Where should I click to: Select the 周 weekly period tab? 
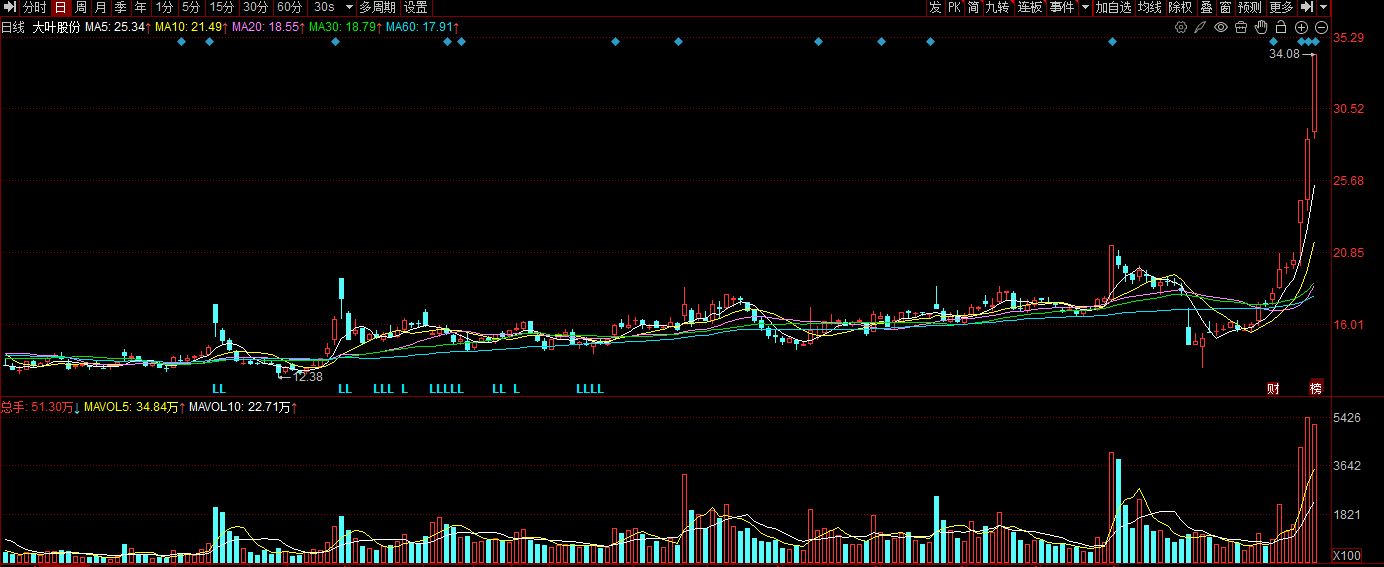80,7
